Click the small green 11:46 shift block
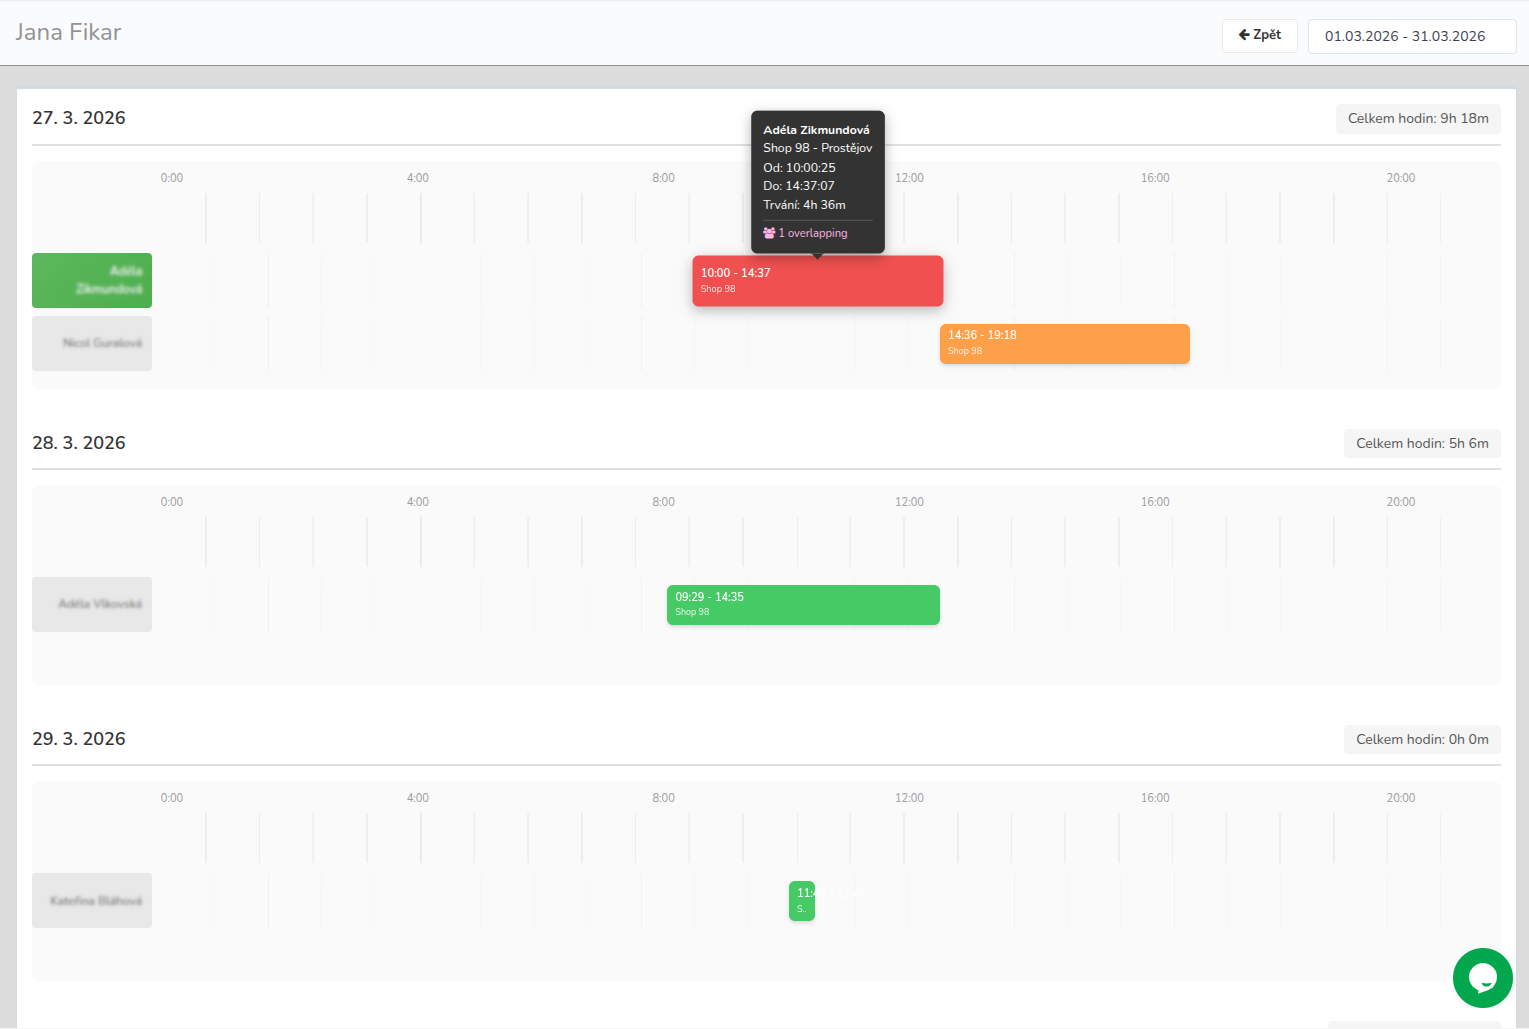The height and width of the screenshot is (1029, 1529). [x=801, y=901]
